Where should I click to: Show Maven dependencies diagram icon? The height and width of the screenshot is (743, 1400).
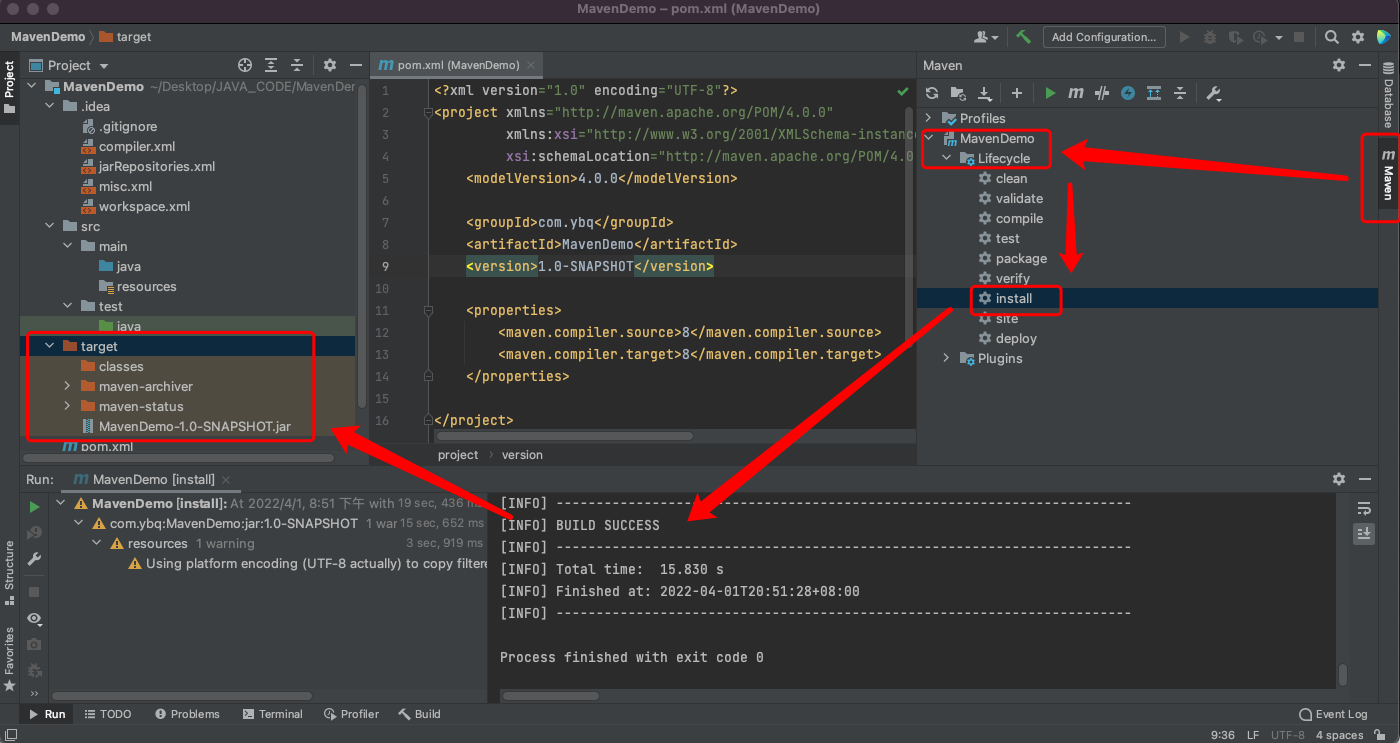[x=1154, y=93]
